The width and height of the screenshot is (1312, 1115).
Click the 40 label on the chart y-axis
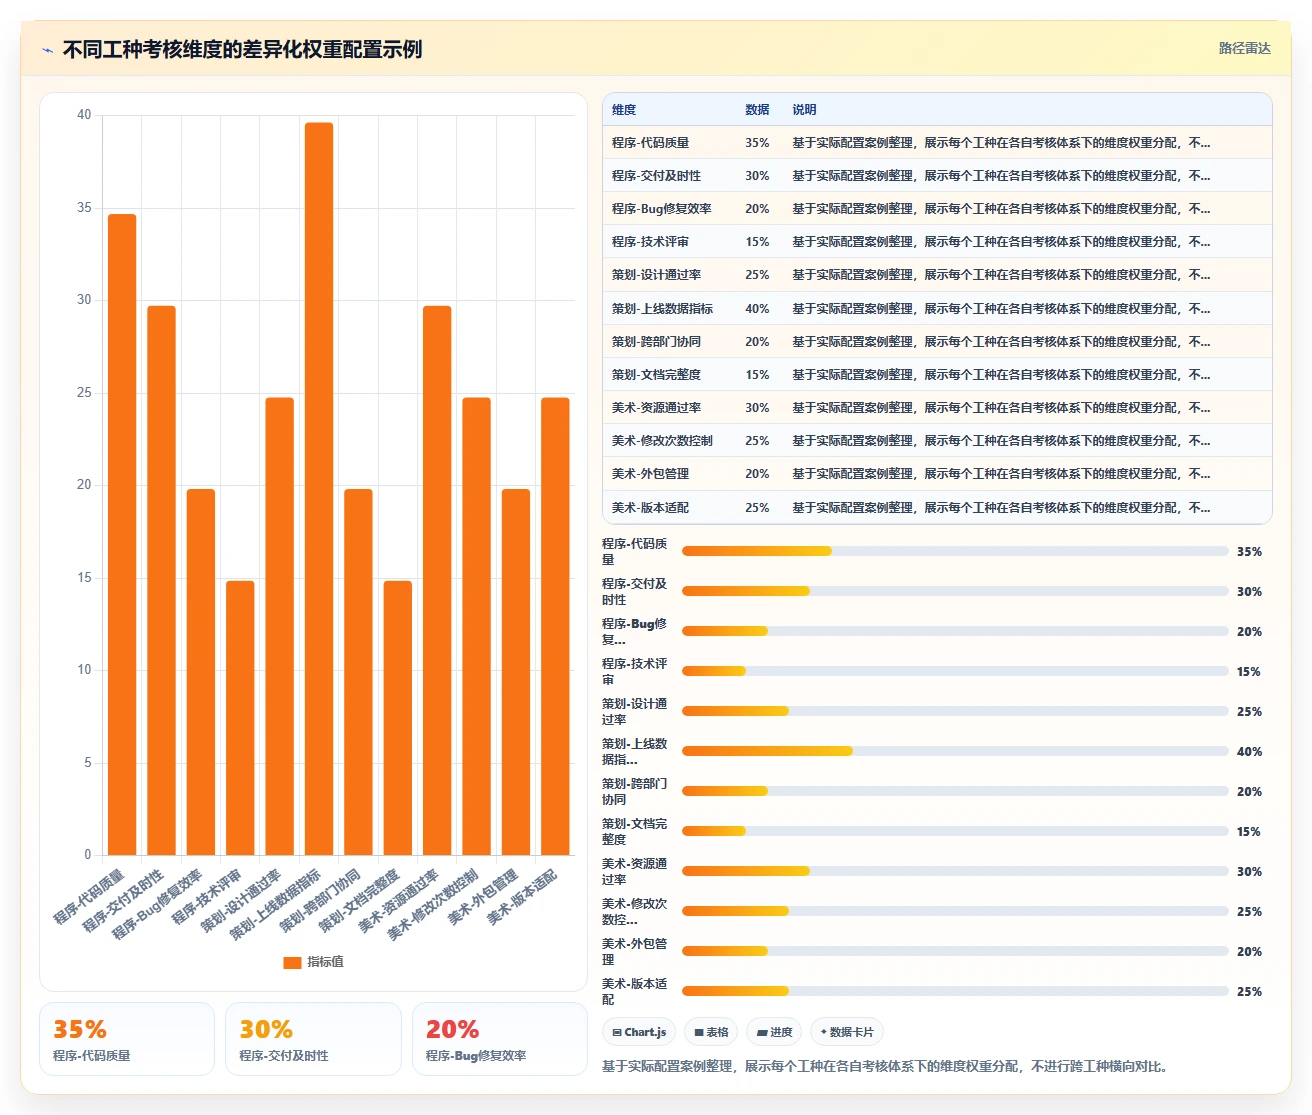[x=84, y=115]
